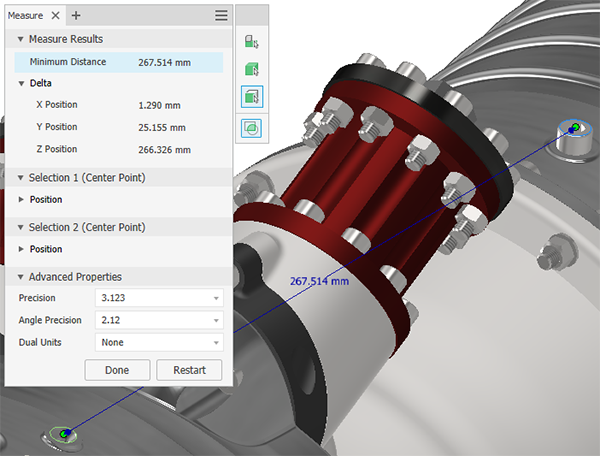Viewport: 600px width, 456px height.
Task: Select the component priority filter icon
Action: [252, 42]
